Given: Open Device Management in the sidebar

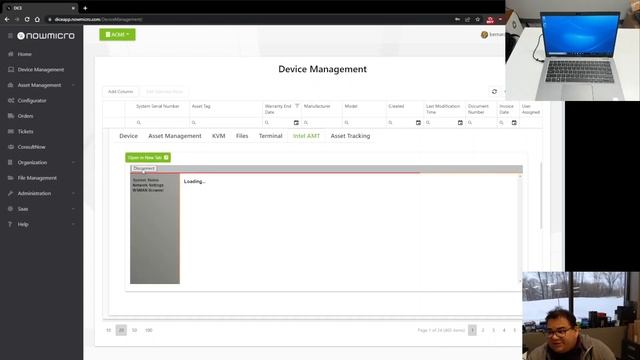Looking at the screenshot, I should (41, 69).
